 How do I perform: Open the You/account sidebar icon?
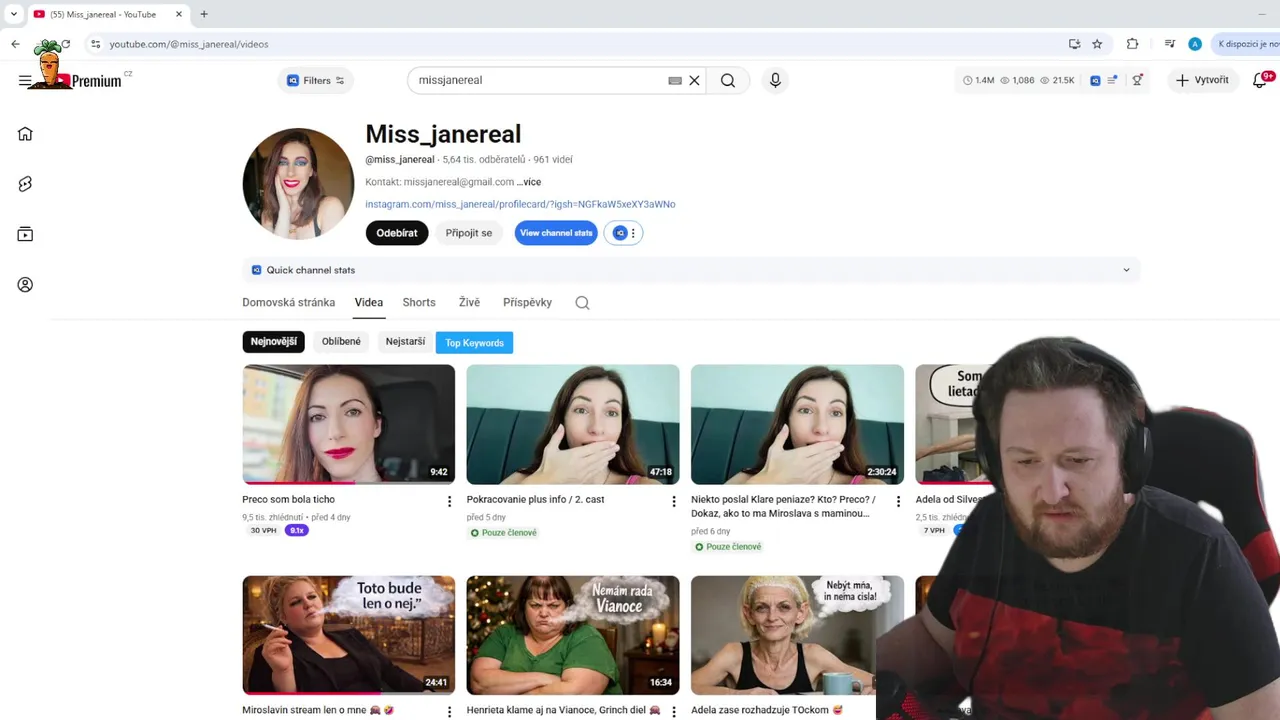(x=25, y=285)
